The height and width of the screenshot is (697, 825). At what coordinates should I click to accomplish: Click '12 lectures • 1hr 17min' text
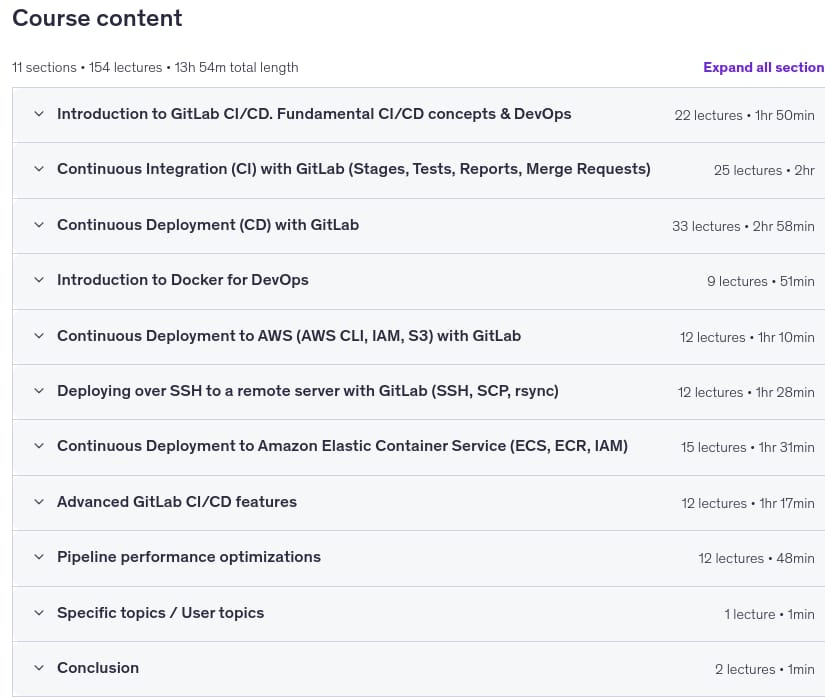pyautogui.click(x=748, y=503)
